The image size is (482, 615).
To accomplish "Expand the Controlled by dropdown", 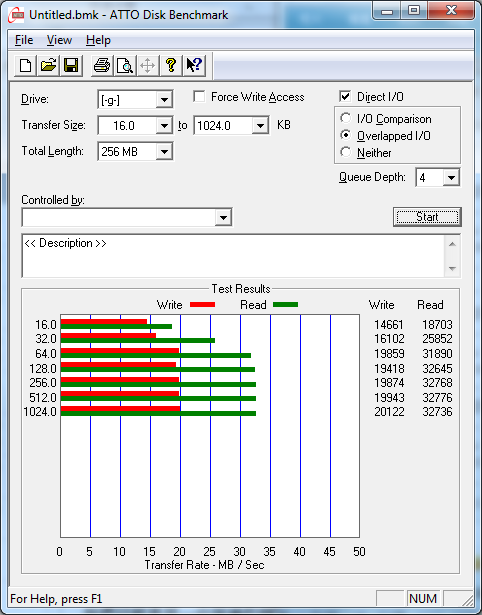I will (x=223, y=217).
